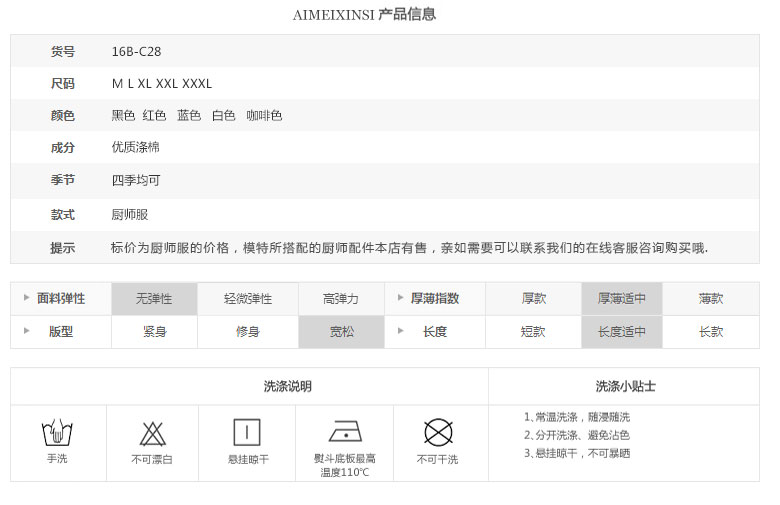Select the 无弹性 elasticity option
Viewport: 780px width, 505px height.
[154, 299]
